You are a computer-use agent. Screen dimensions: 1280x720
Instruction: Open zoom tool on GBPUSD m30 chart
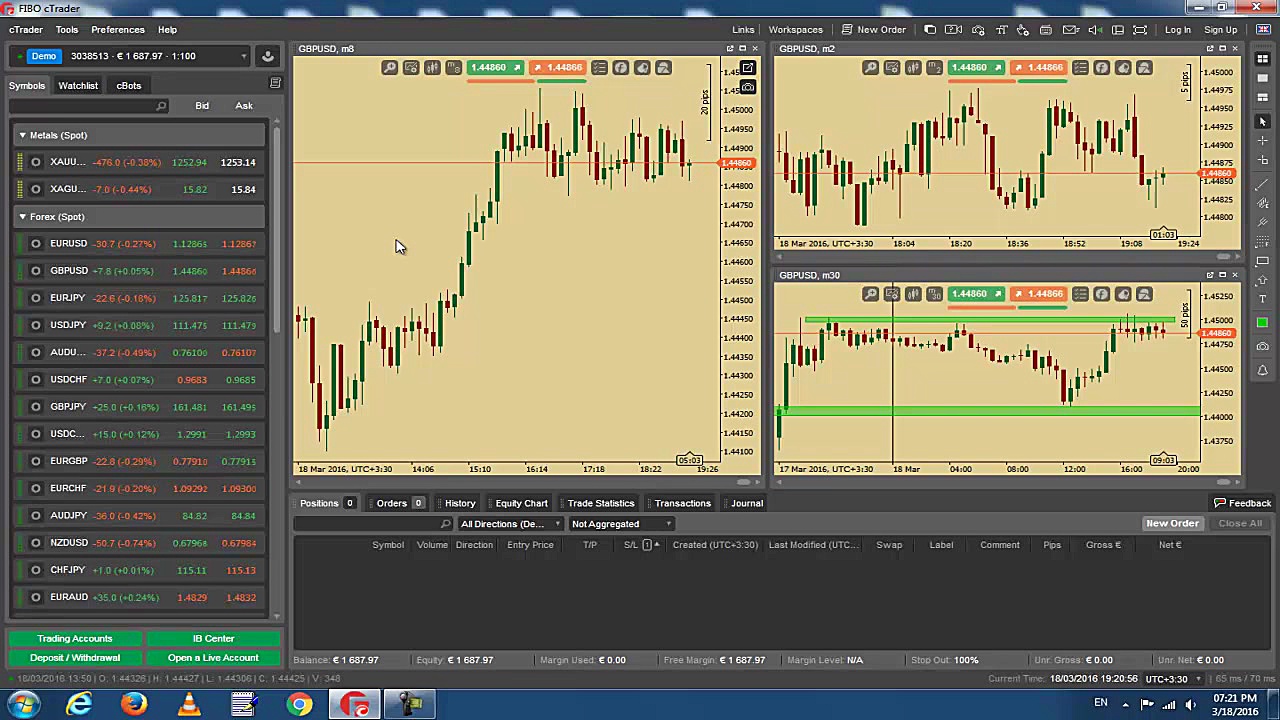click(x=871, y=294)
